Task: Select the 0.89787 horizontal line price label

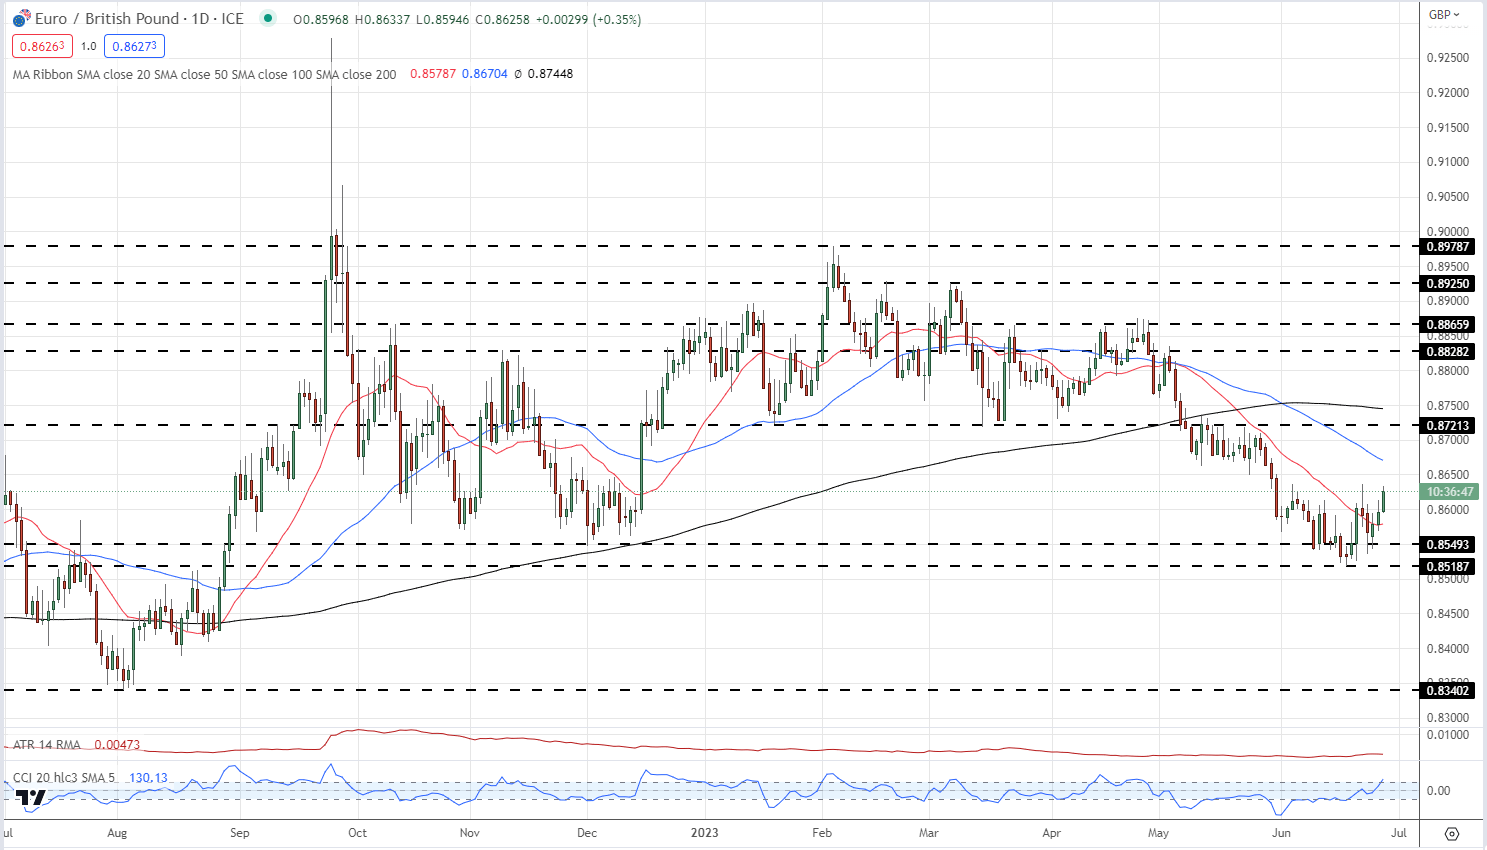Action: point(1447,247)
